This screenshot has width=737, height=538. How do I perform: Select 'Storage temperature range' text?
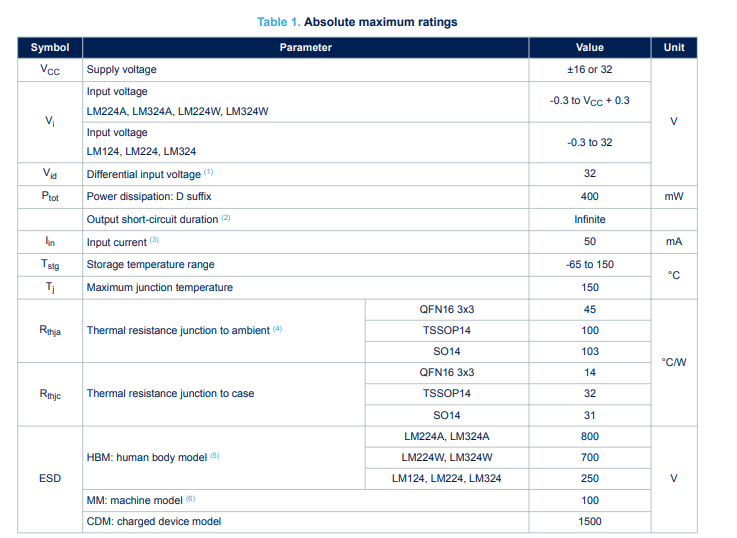pos(150,265)
